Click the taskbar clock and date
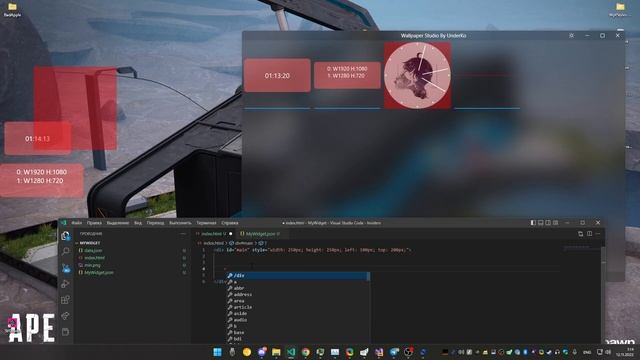This screenshot has width=640, height=360. 625,352
